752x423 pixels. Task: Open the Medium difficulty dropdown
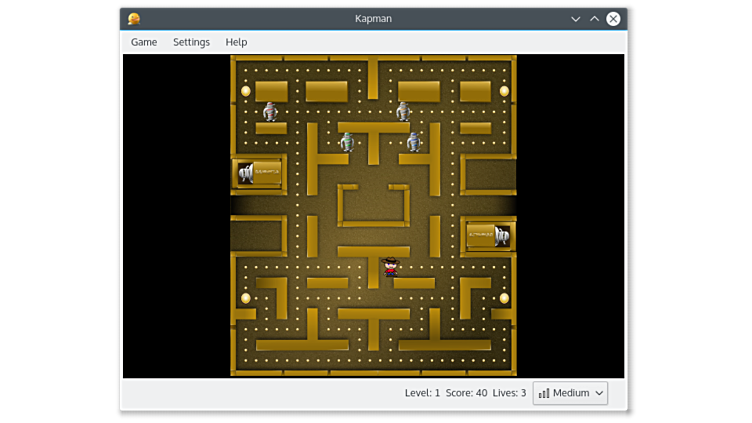coord(570,393)
